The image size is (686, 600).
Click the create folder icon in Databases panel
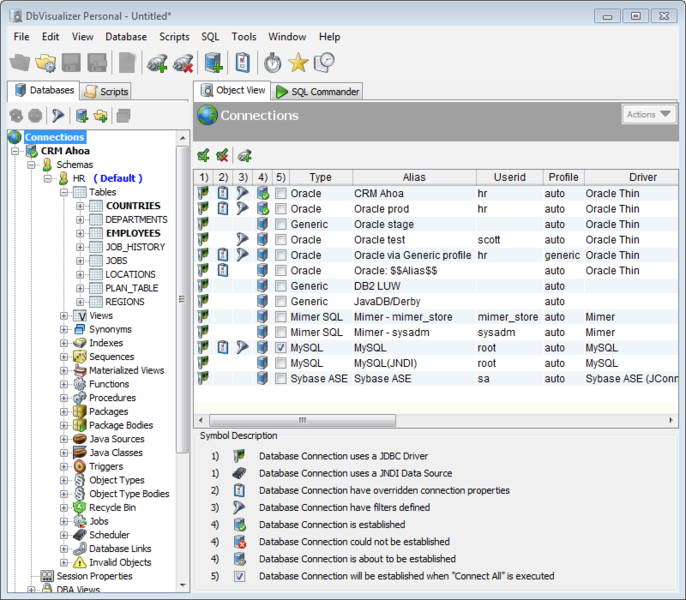(101, 116)
